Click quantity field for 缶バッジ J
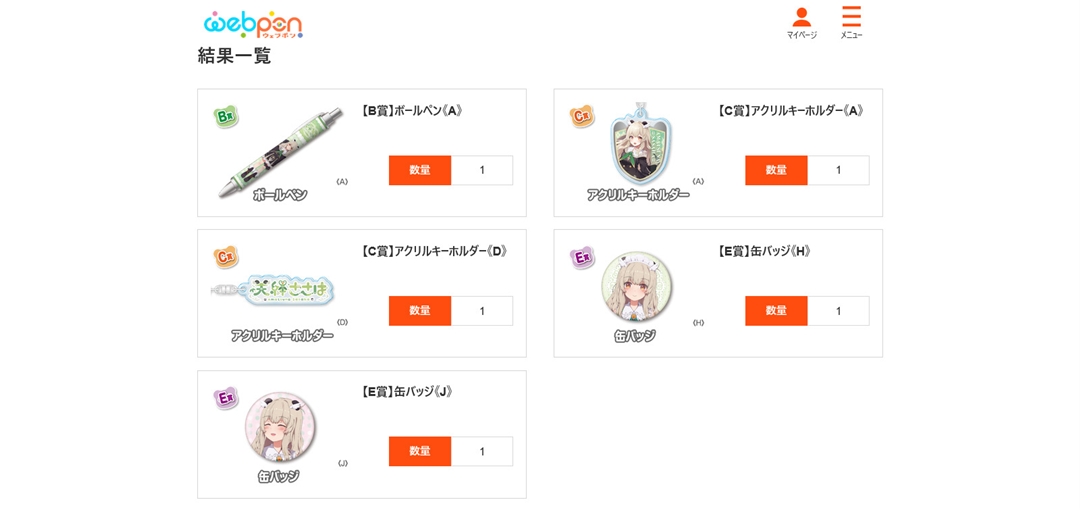 pyautogui.click(x=482, y=451)
